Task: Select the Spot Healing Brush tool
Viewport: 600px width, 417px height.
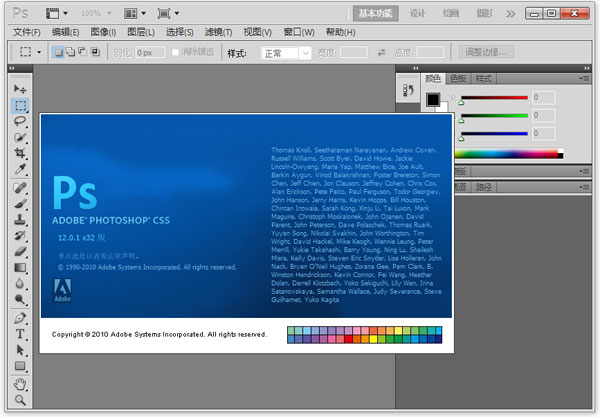Action: (20, 188)
